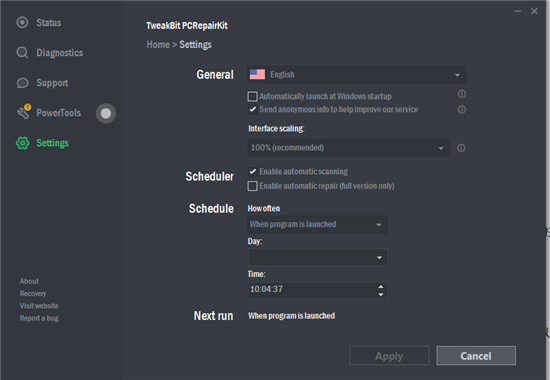Expand the How often dropdown
550x380 pixels.
click(317, 224)
